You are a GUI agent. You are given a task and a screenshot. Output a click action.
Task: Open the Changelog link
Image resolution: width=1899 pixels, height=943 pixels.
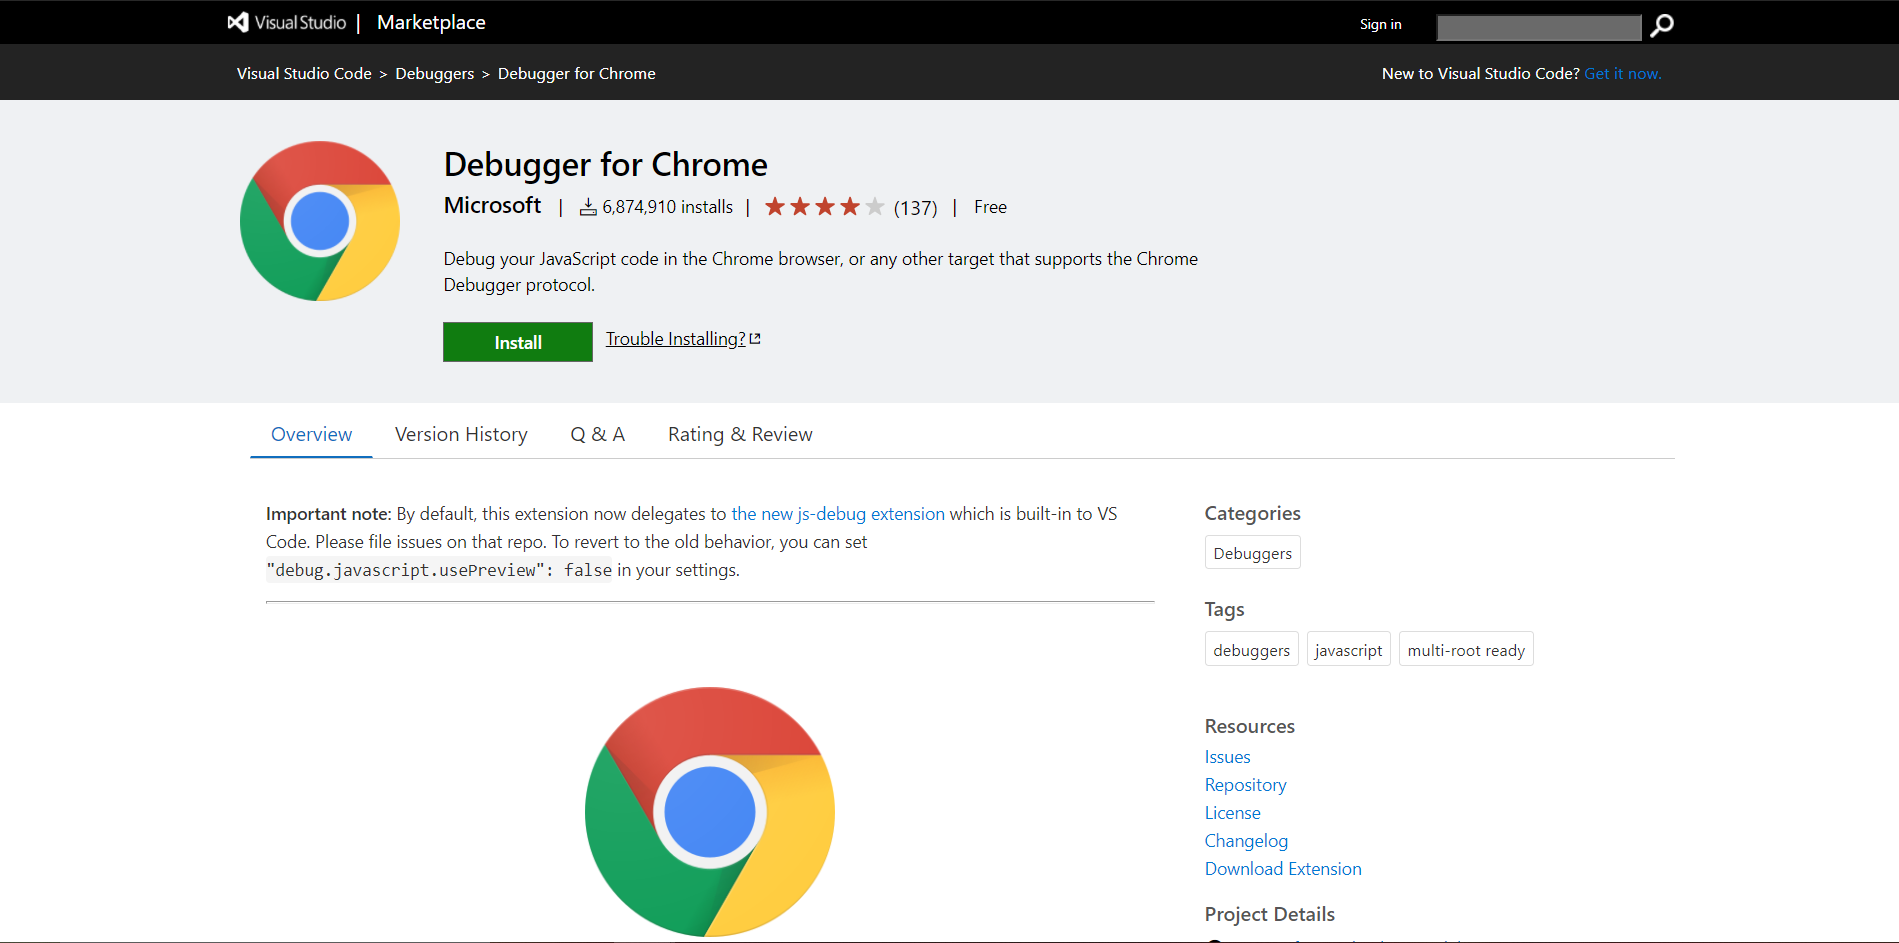point(1246,841)
